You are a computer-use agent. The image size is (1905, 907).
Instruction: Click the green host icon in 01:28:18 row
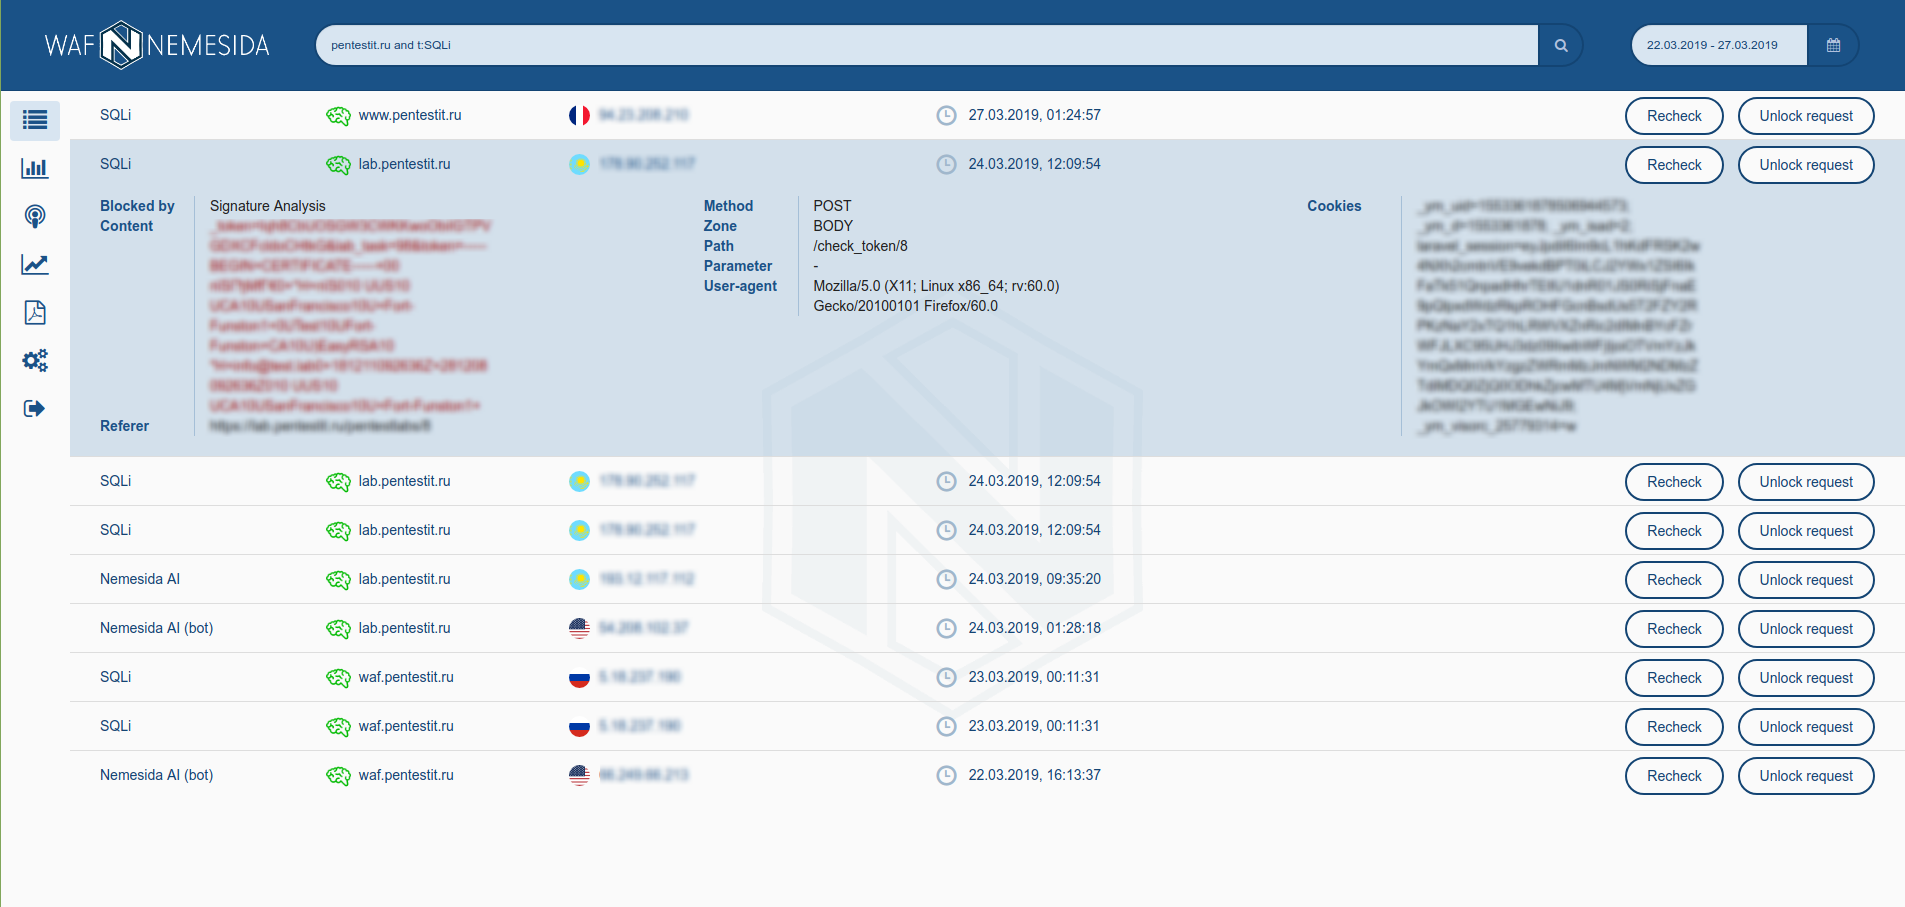coord(338,629)
